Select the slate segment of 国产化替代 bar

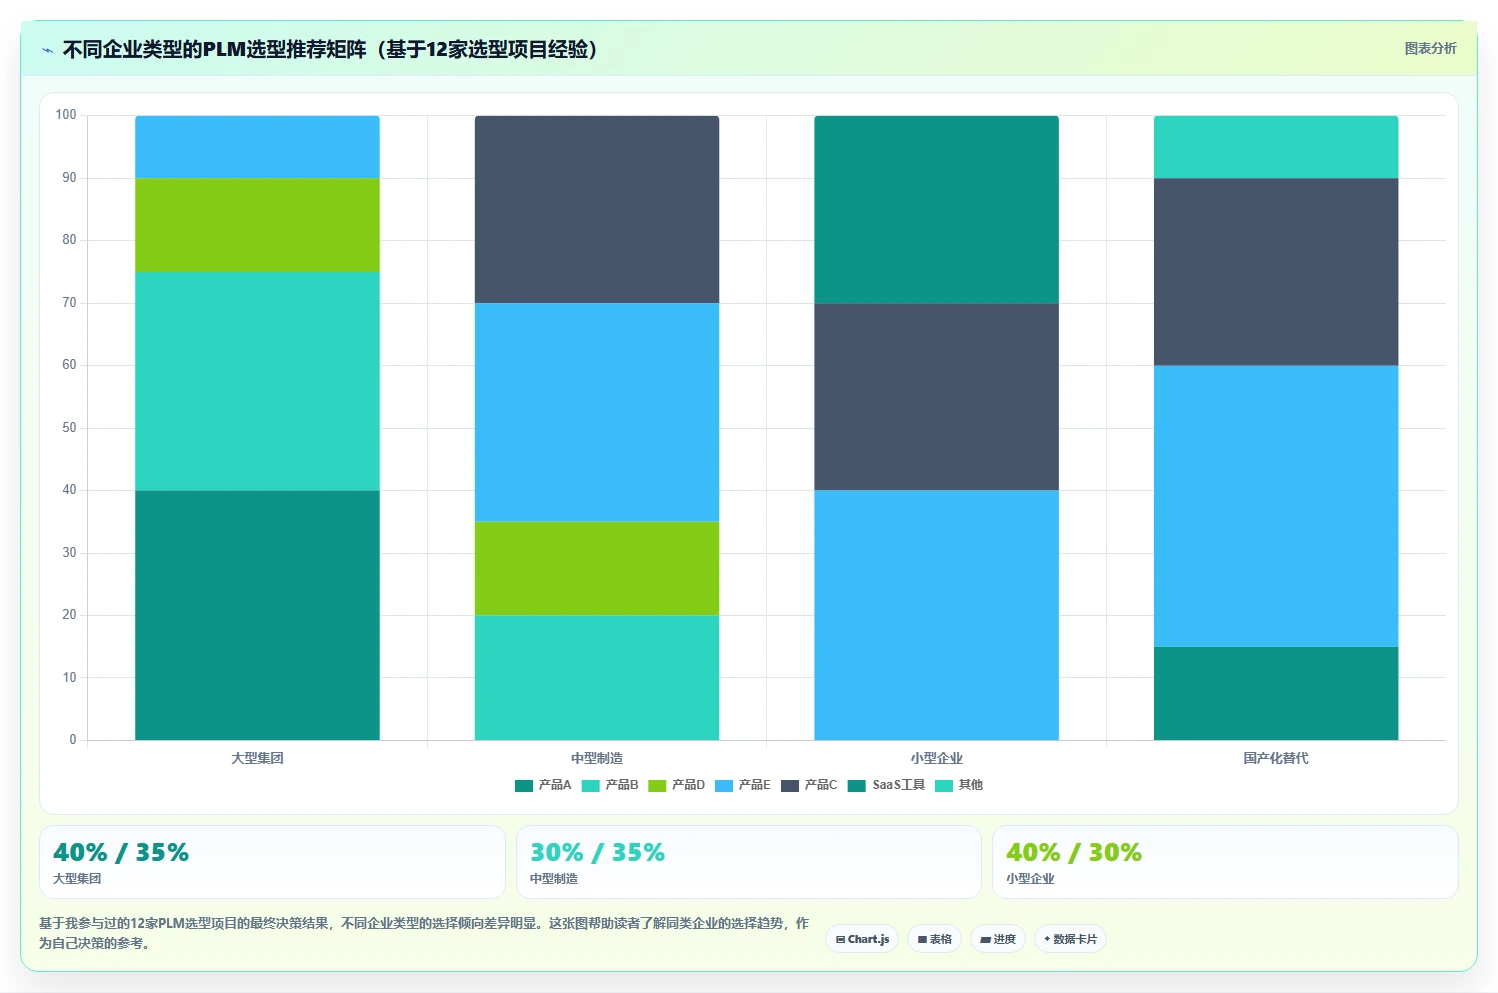point(1276,272)
